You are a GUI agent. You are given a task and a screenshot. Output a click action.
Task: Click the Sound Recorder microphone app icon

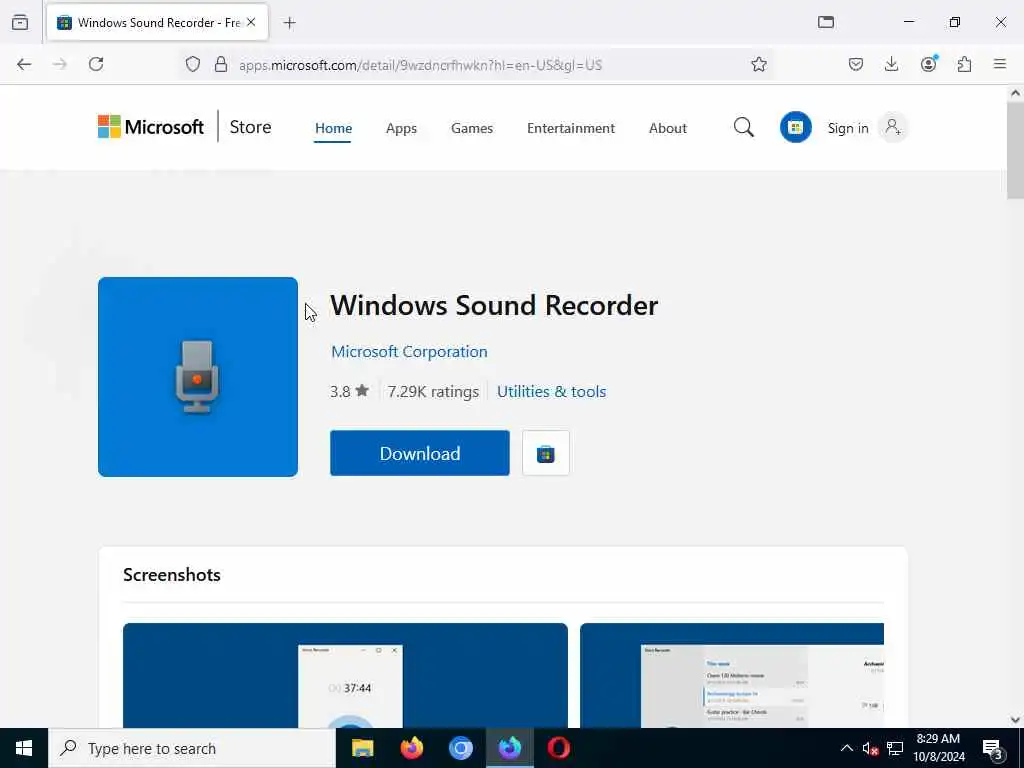(x=198, y=377)
